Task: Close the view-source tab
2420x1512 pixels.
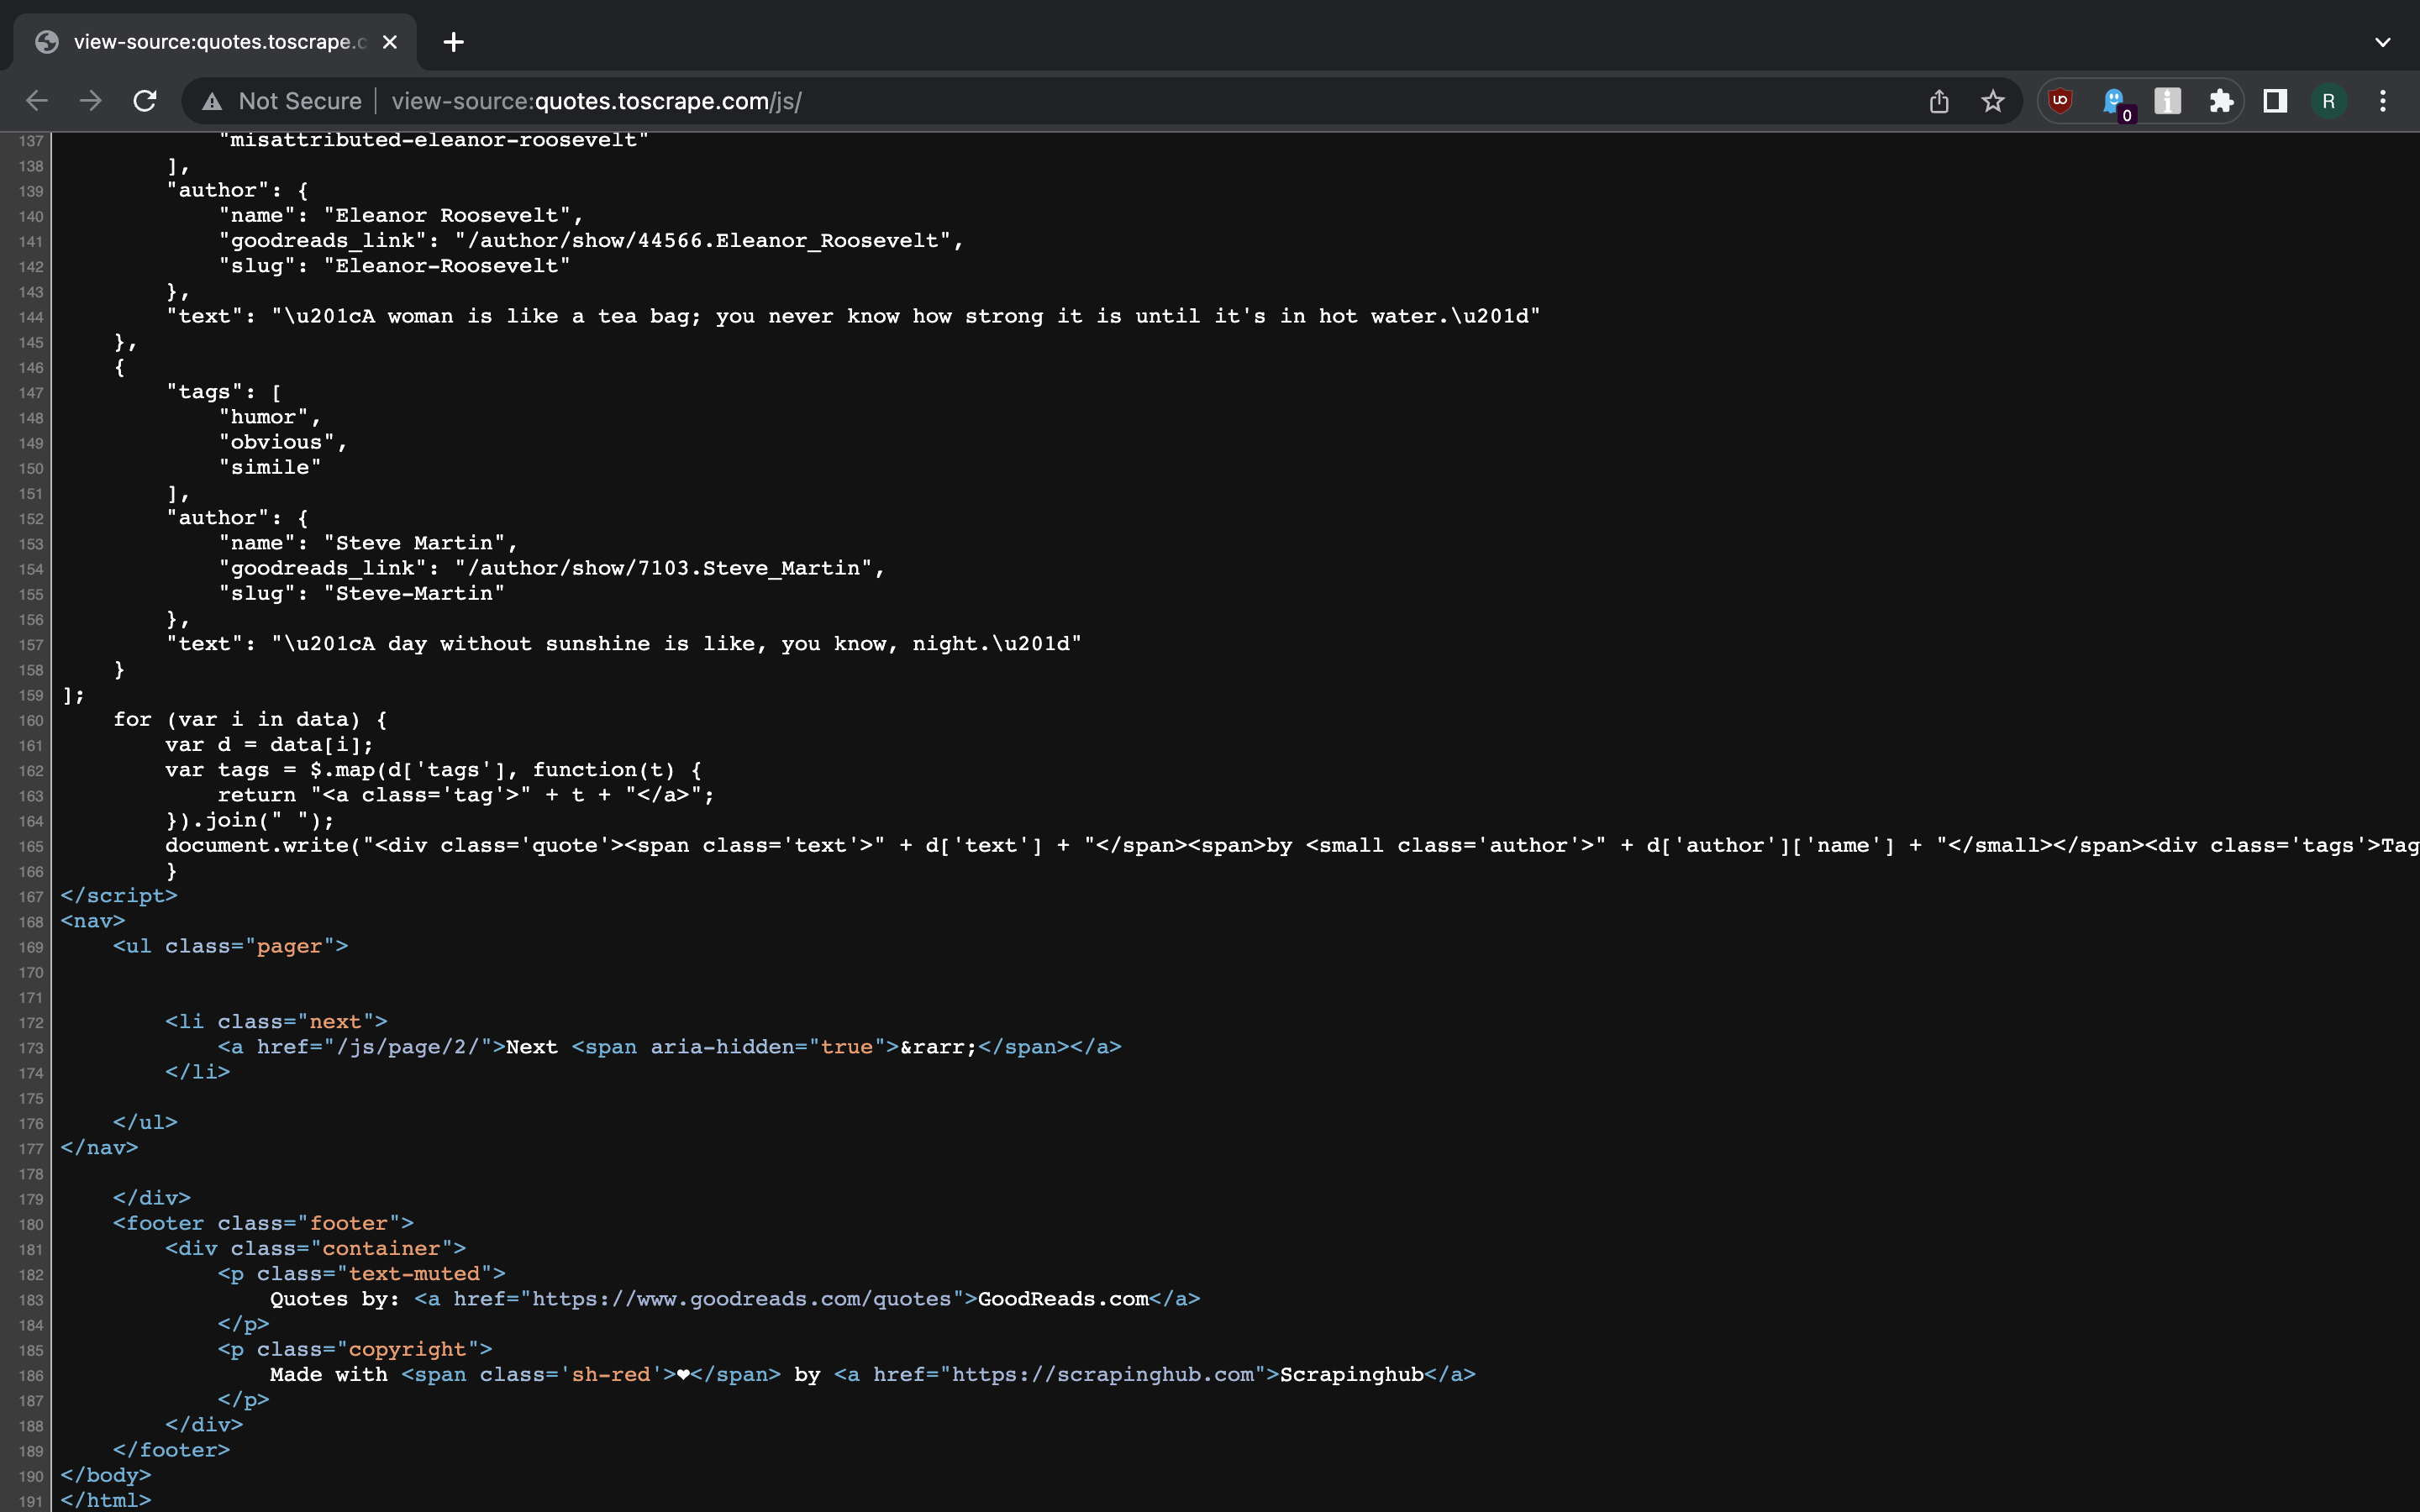Action: tap(390, 42)
